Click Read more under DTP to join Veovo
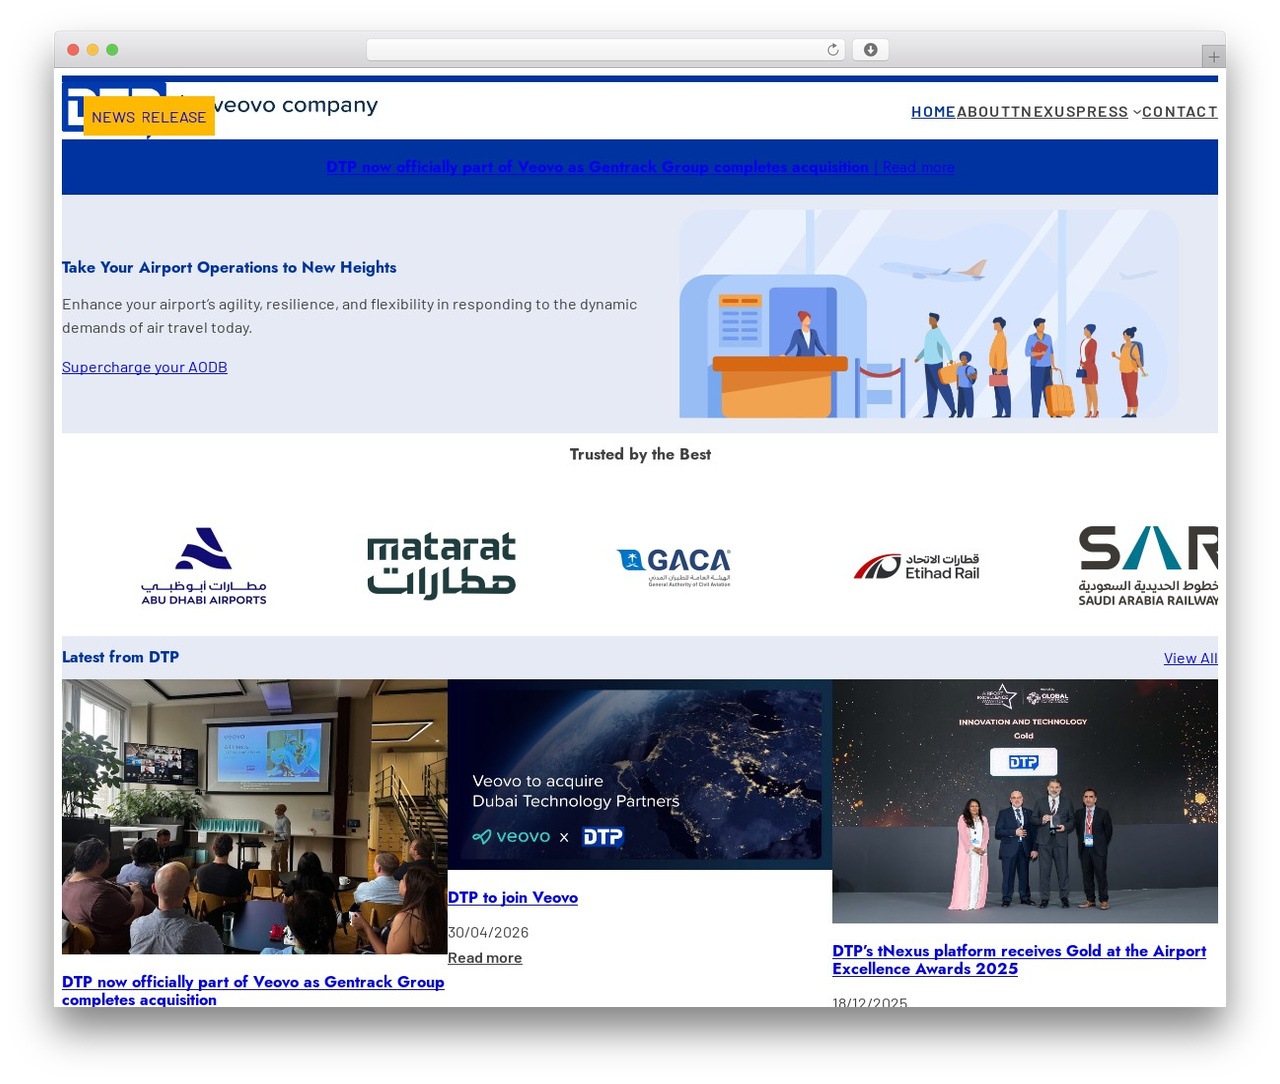The height and width of the screenshot is (1084, 1280). tap(485, 958)
